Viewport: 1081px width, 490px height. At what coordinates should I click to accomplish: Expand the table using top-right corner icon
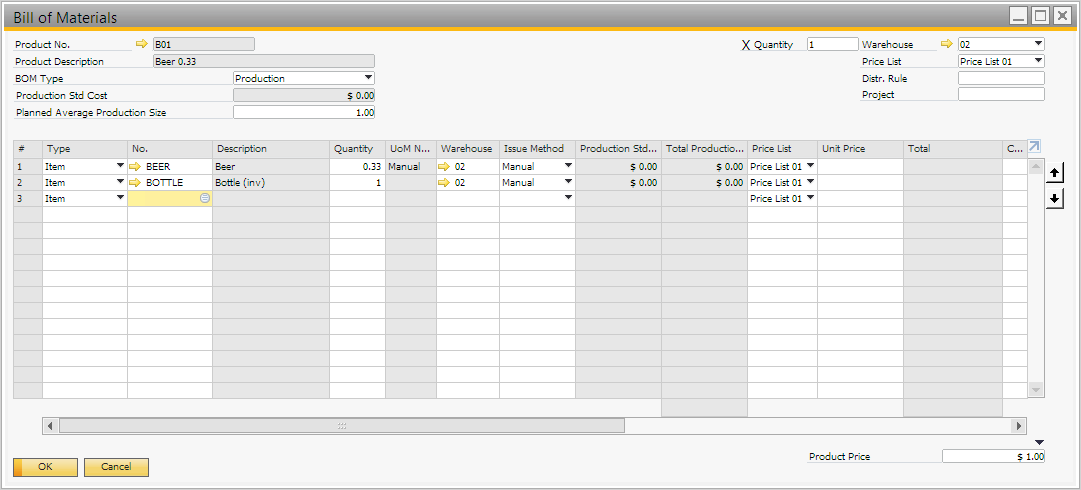point(1034,147)
